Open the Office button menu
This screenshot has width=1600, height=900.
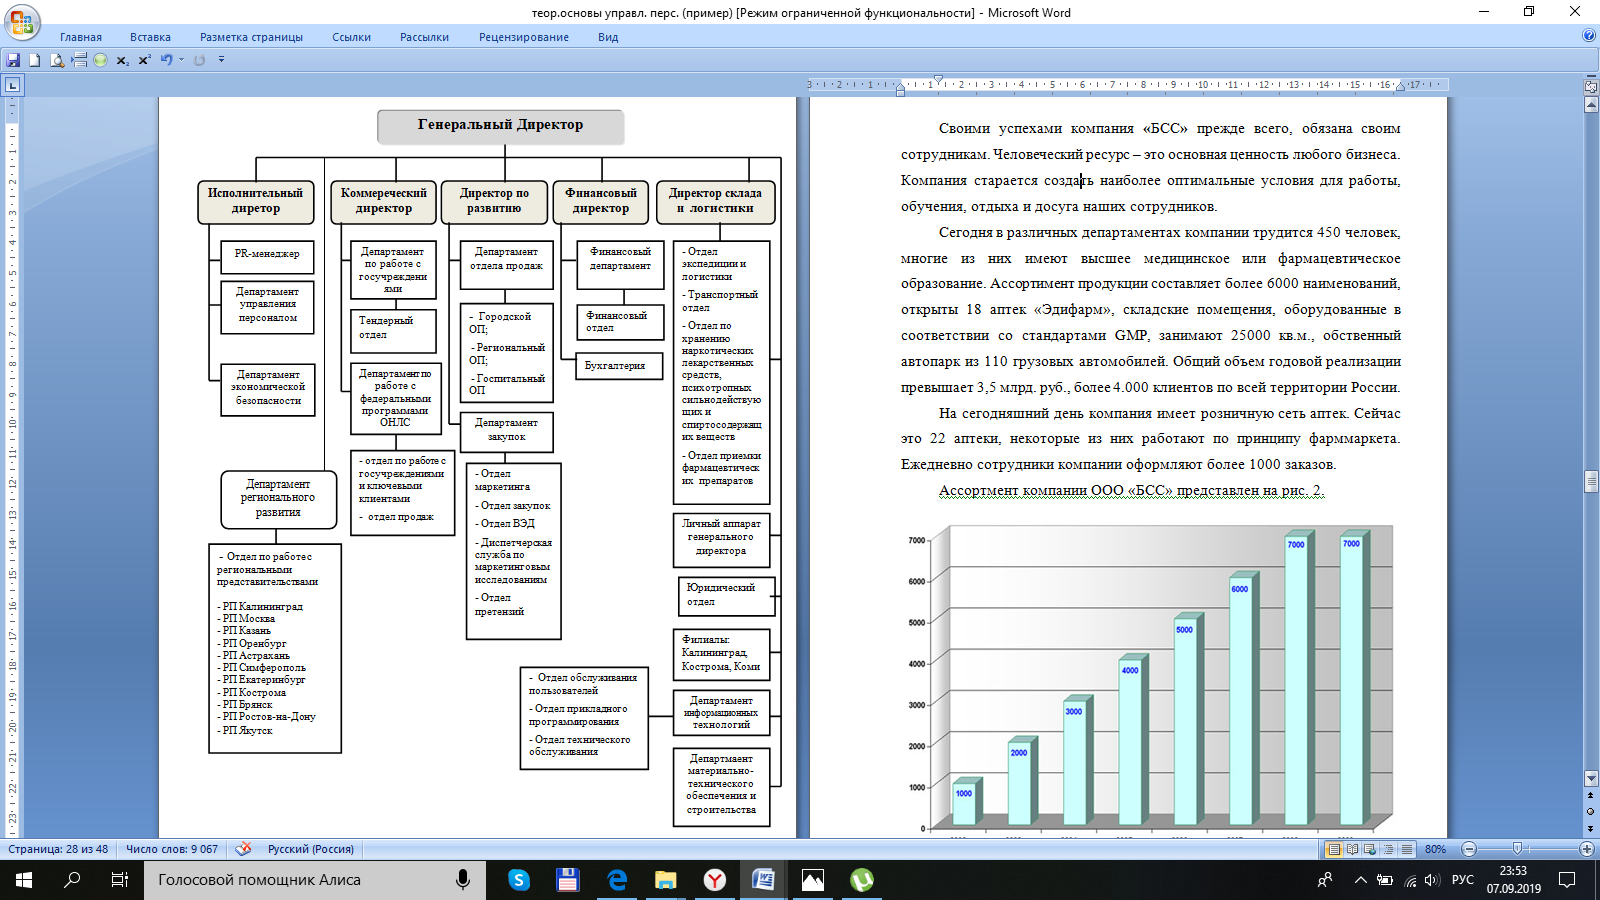(x=21, y=22)
